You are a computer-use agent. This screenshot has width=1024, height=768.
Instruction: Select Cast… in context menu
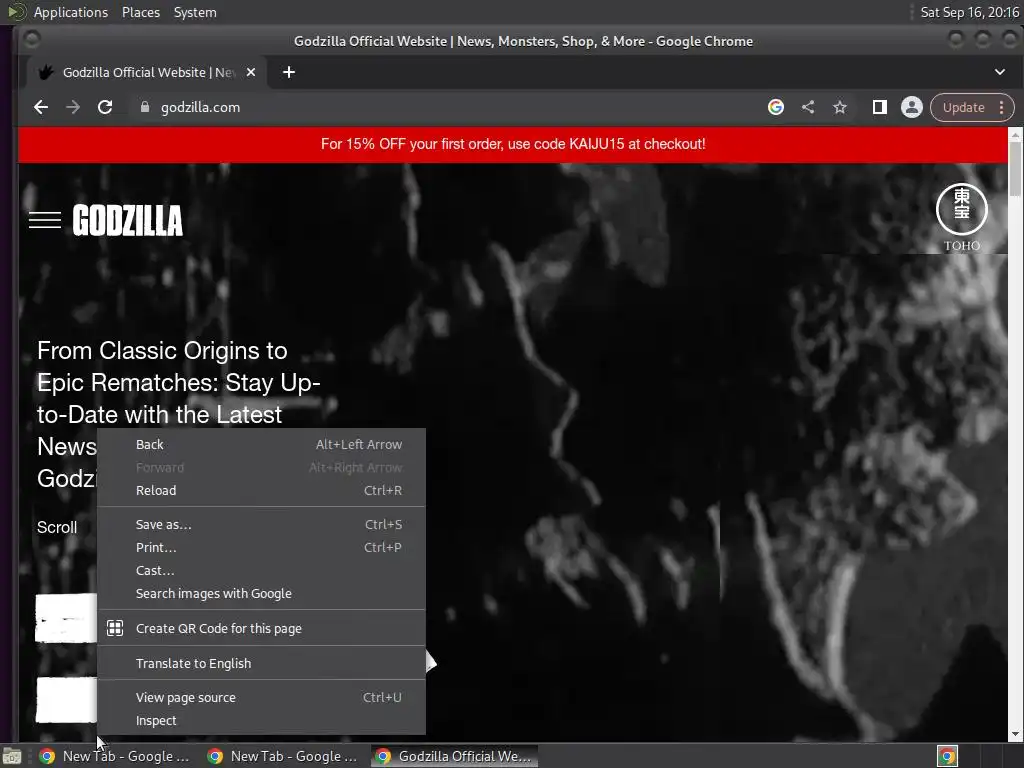pos(261,570)
